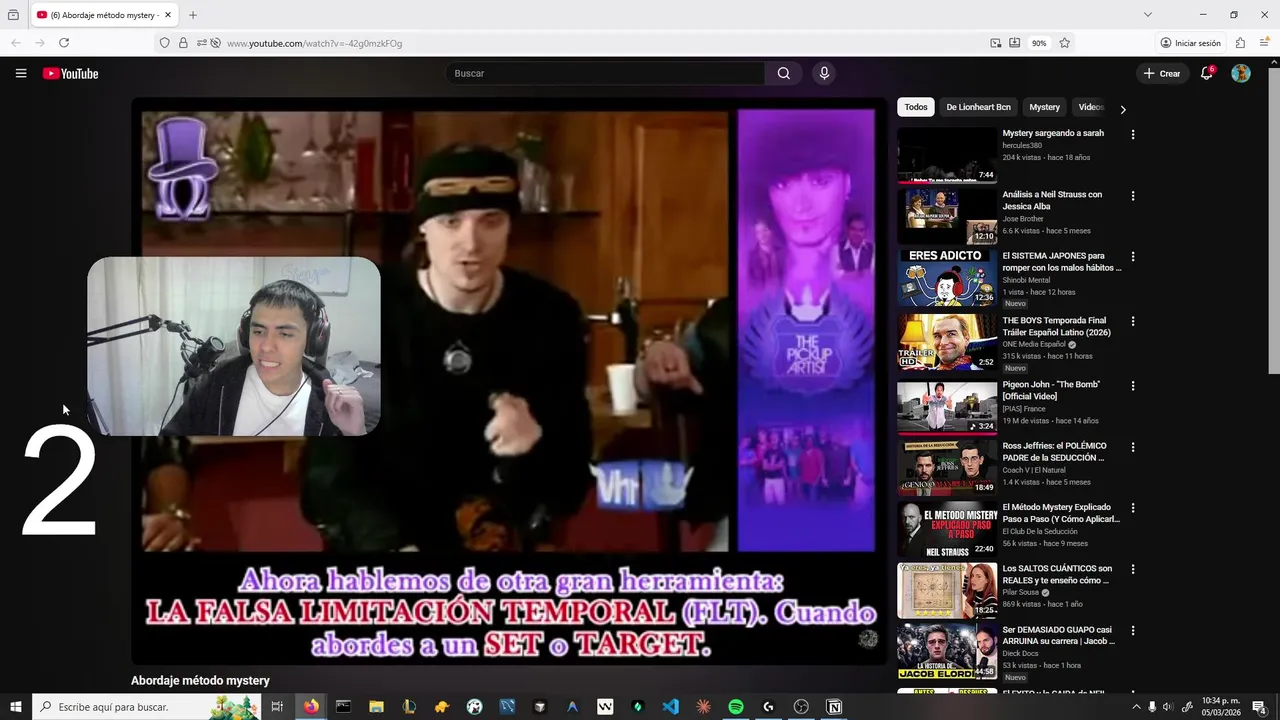The image size is (1280, 720).
Task: Go forward in browser history
Action: pos(40,43)
